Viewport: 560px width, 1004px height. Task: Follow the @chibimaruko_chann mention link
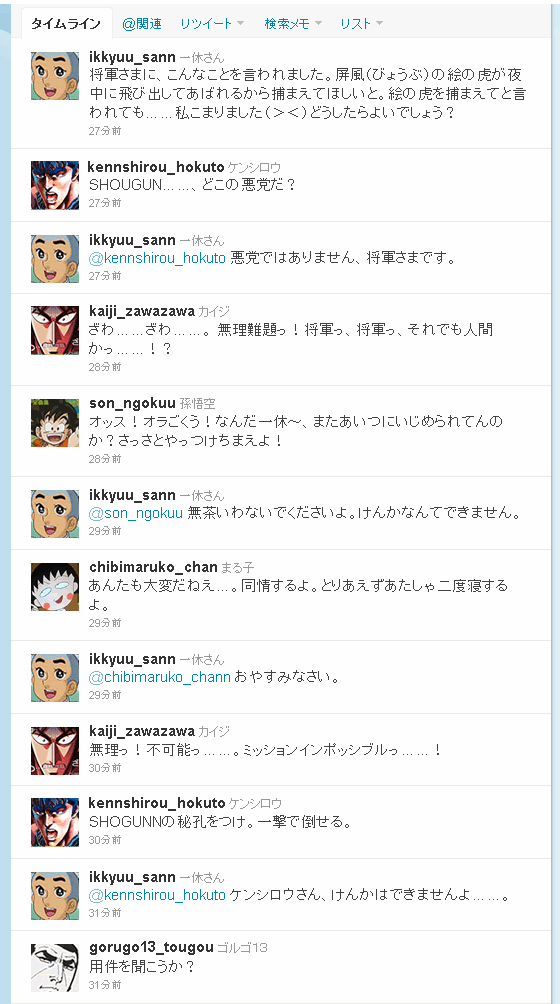tap(160, 677)
